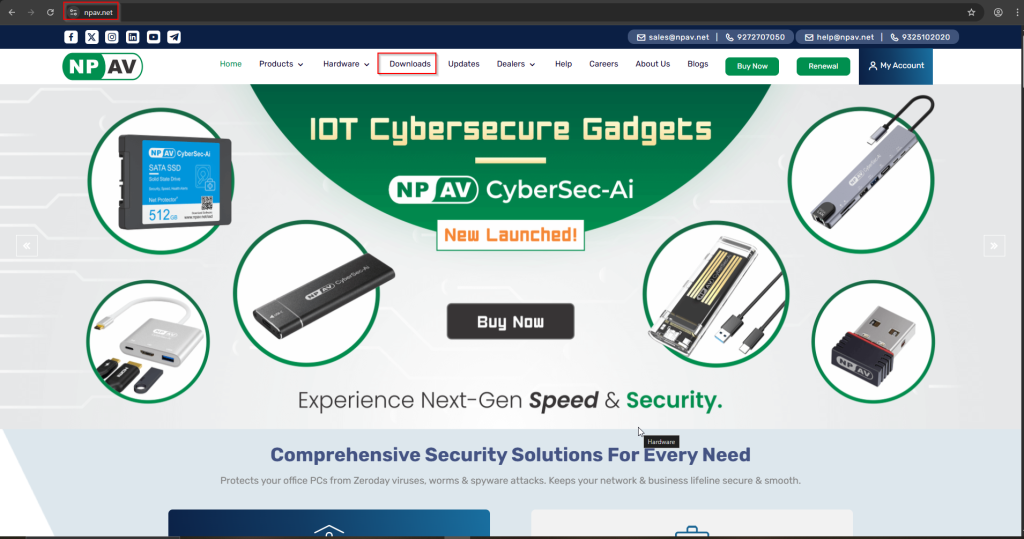
Task: Open the LinkedIn social icon
Action: [x=133, y=37]
